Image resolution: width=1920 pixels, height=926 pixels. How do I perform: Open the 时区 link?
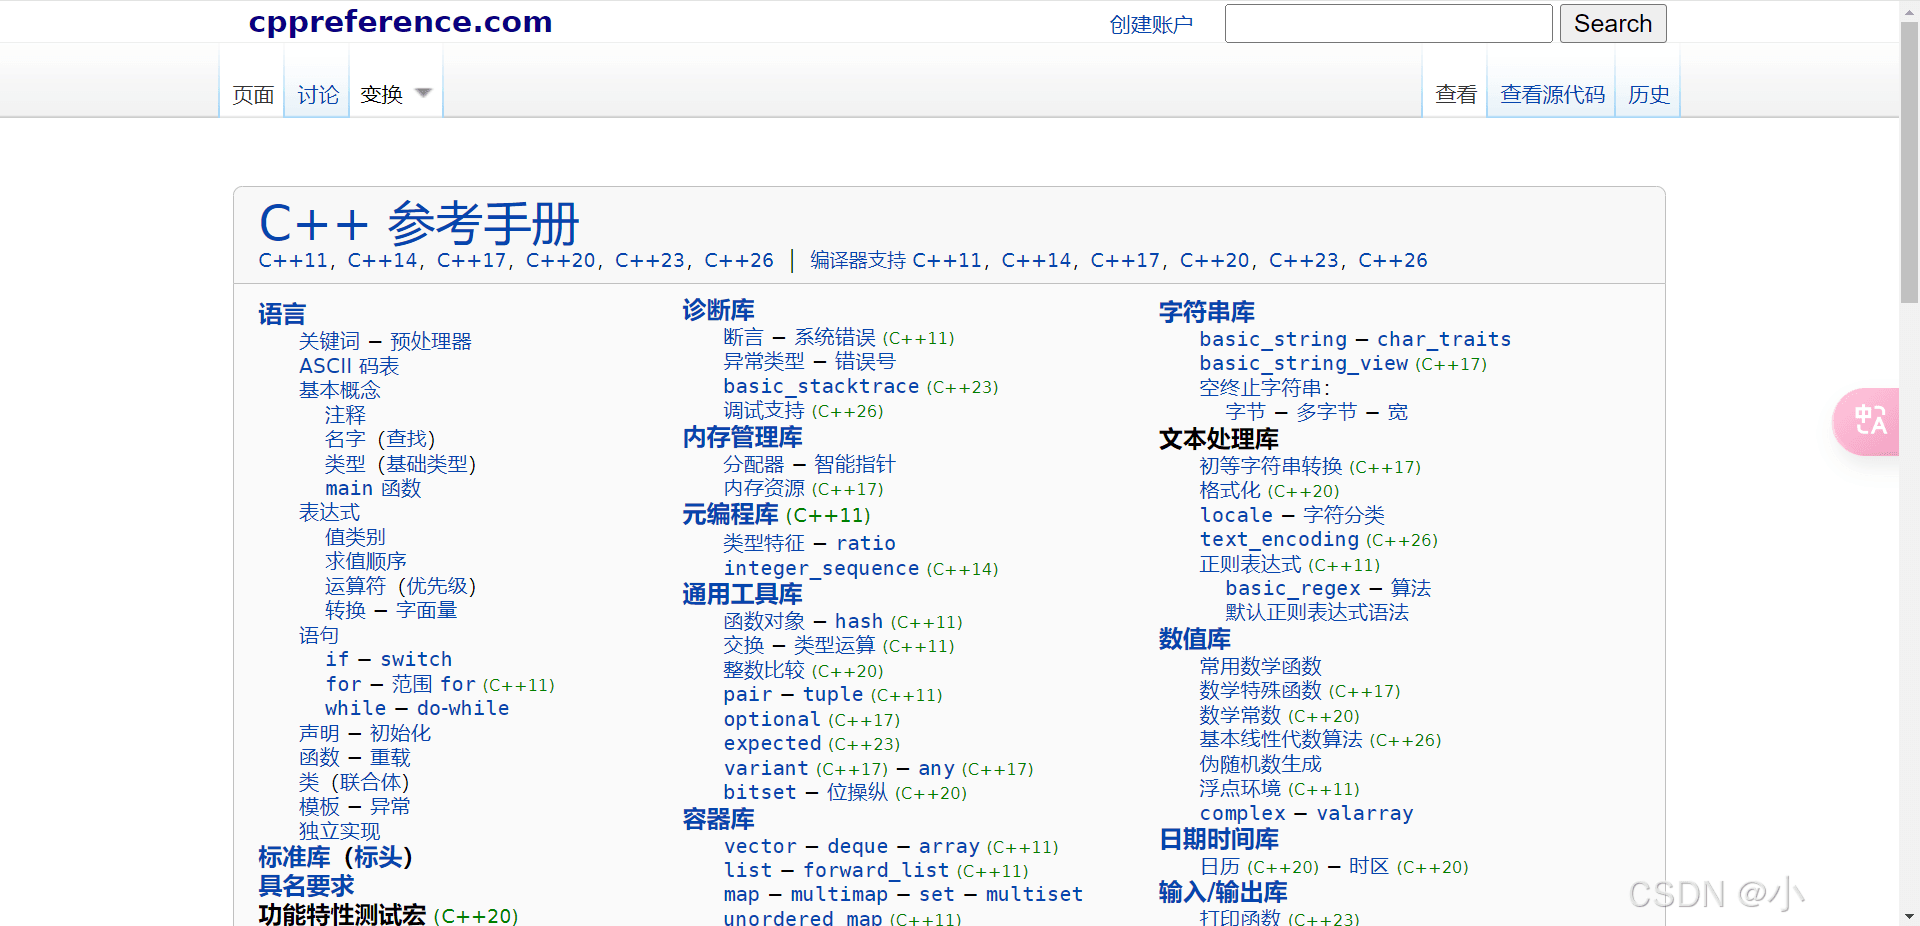click(x=1369, y=866)
